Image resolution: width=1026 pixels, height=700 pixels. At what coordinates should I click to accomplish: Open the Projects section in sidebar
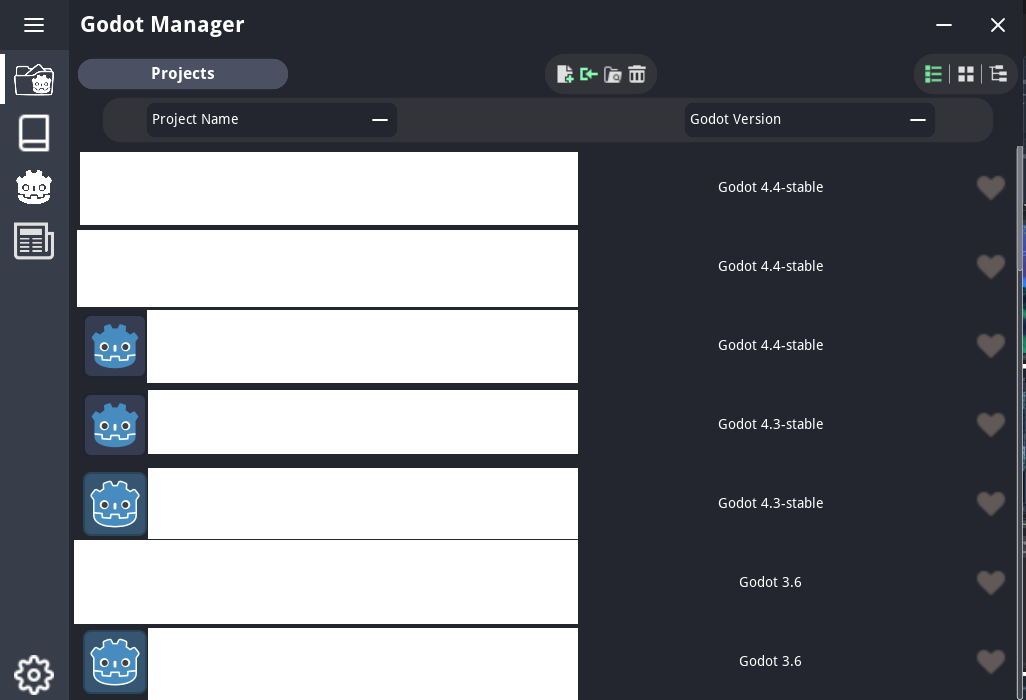click(34, 79)
